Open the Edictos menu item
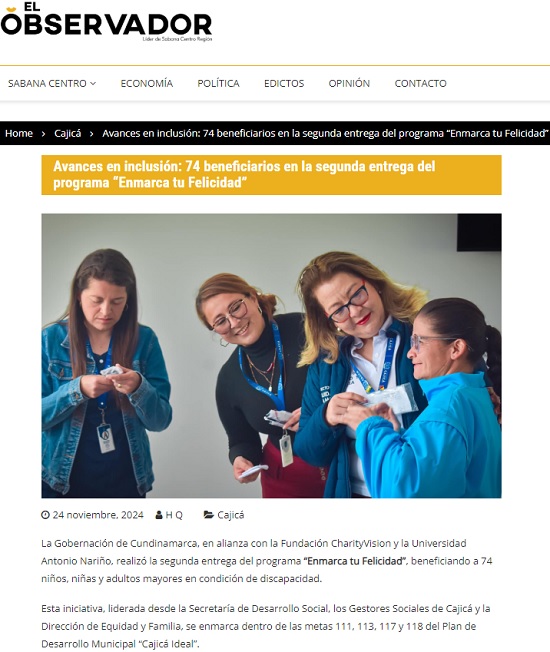This screenshot has width=550, height=652. [x=284, y=84]
